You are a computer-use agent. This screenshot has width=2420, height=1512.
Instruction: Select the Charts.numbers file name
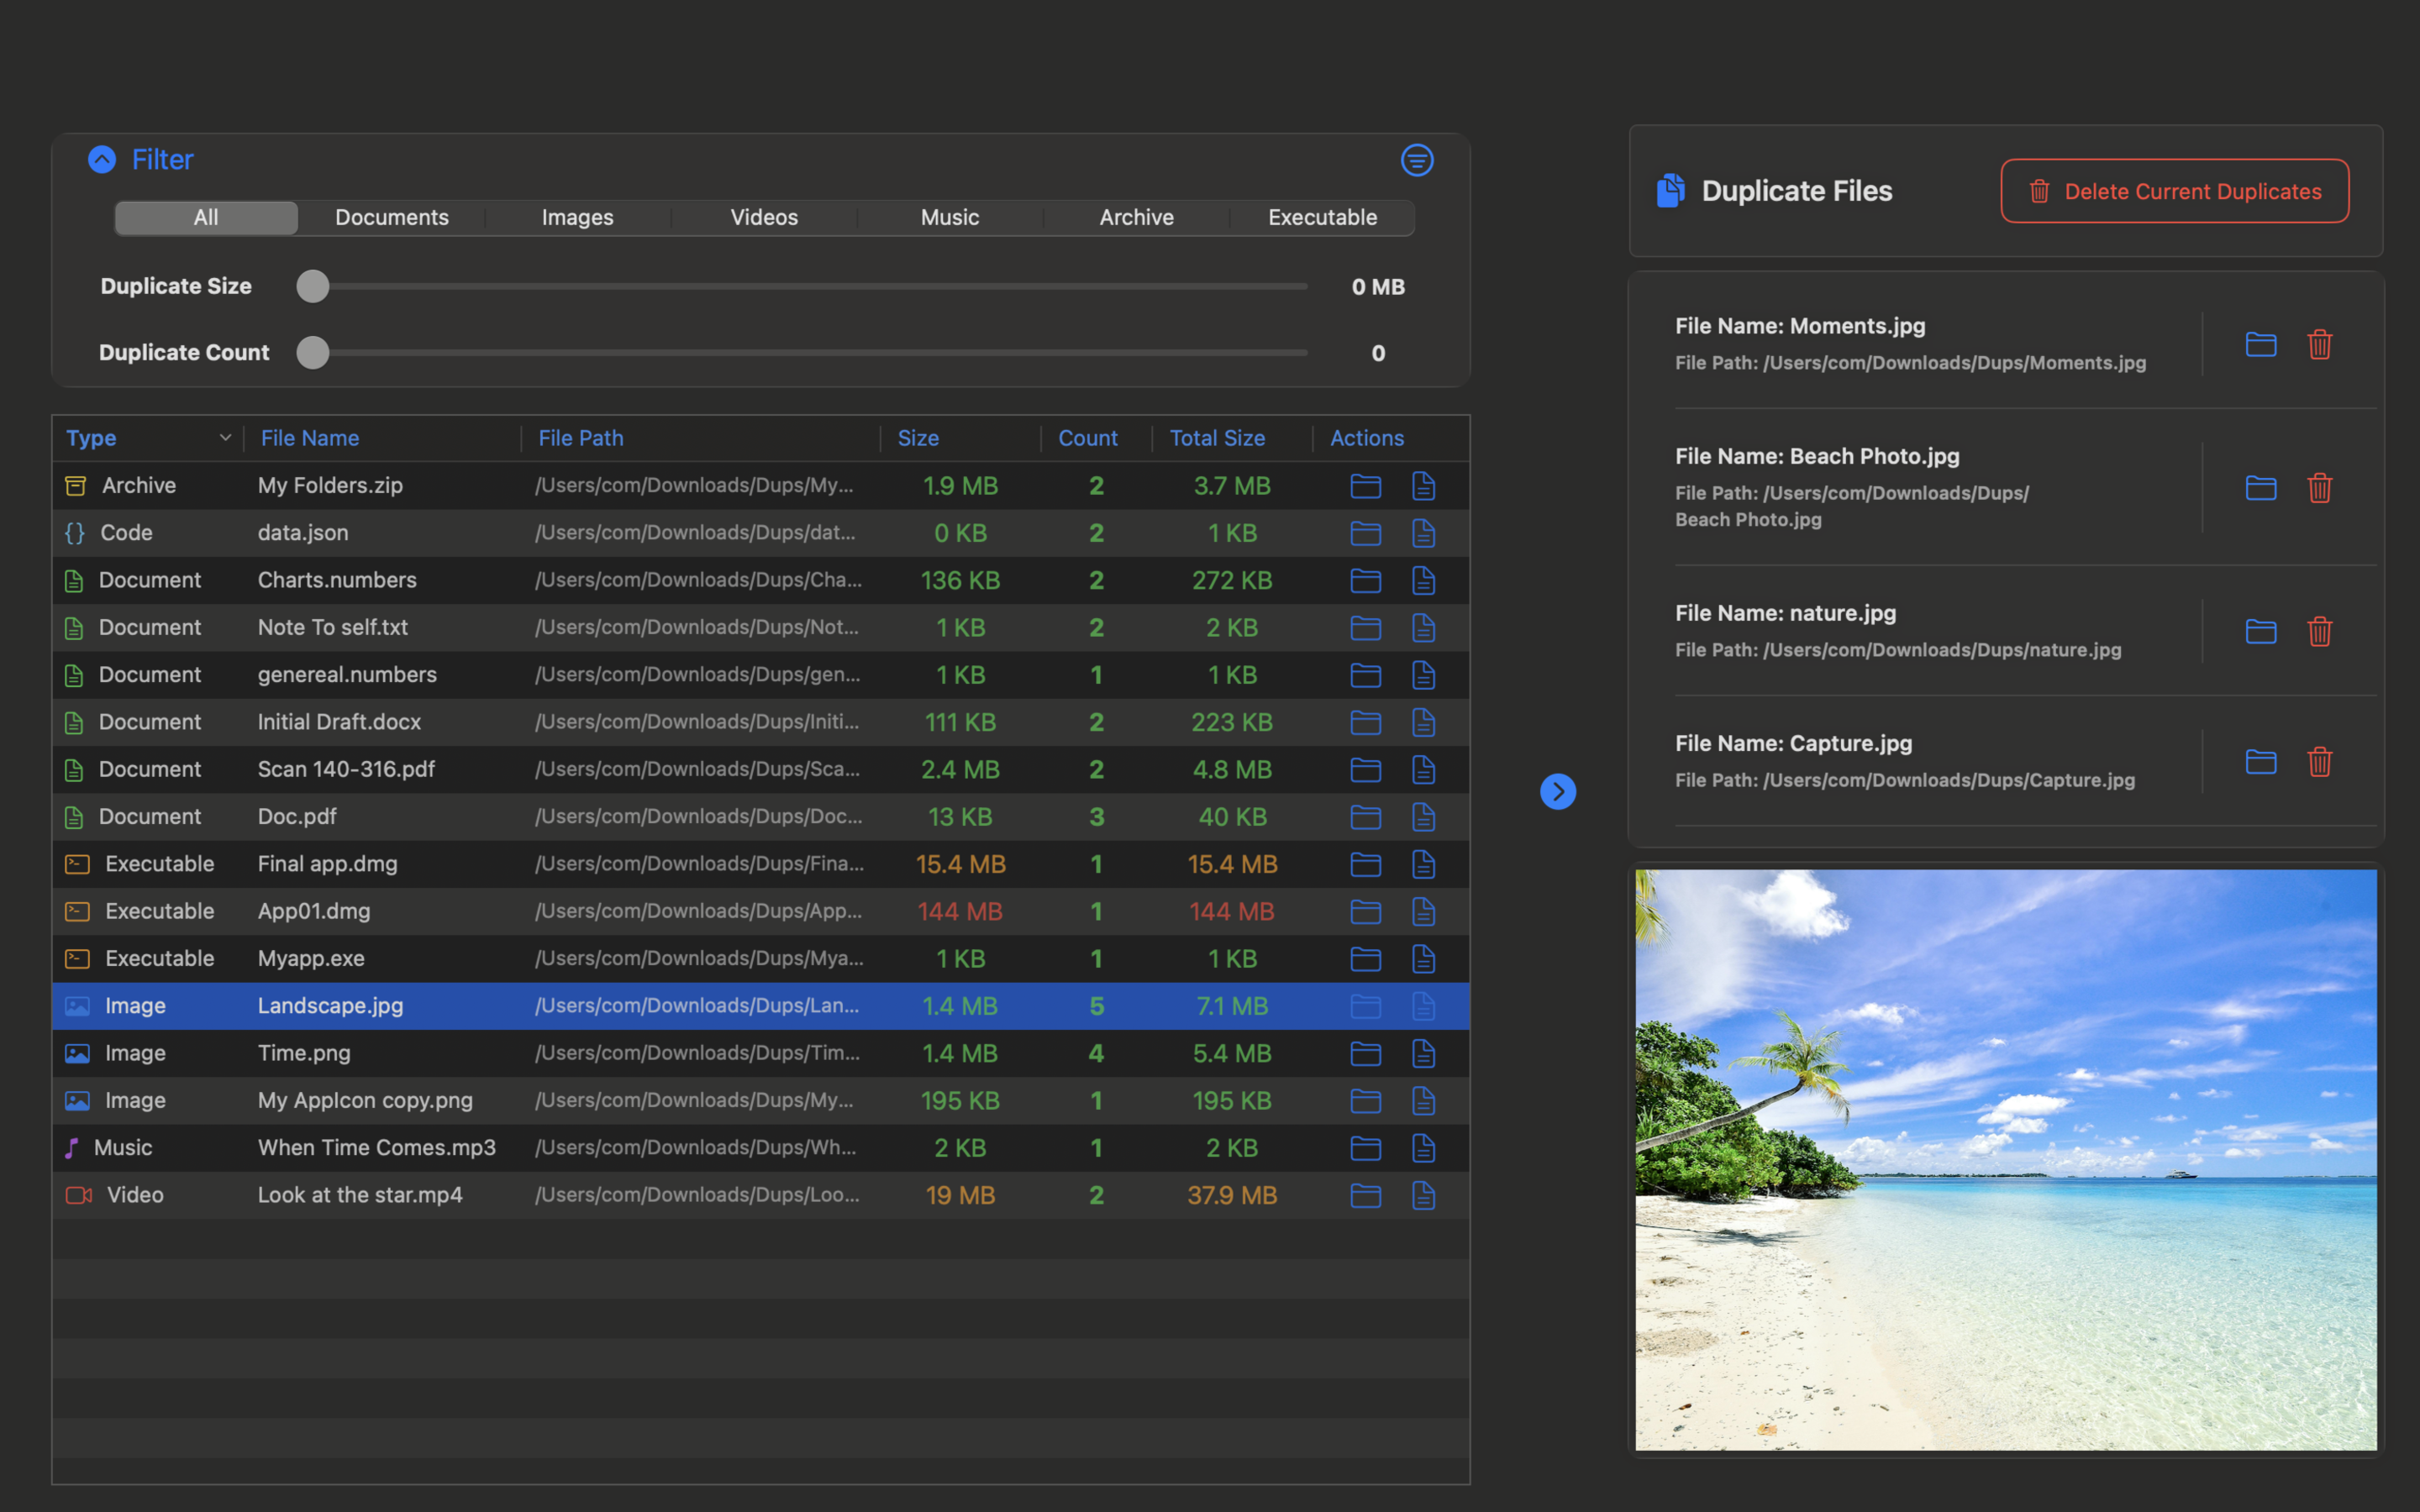point(337,580)
